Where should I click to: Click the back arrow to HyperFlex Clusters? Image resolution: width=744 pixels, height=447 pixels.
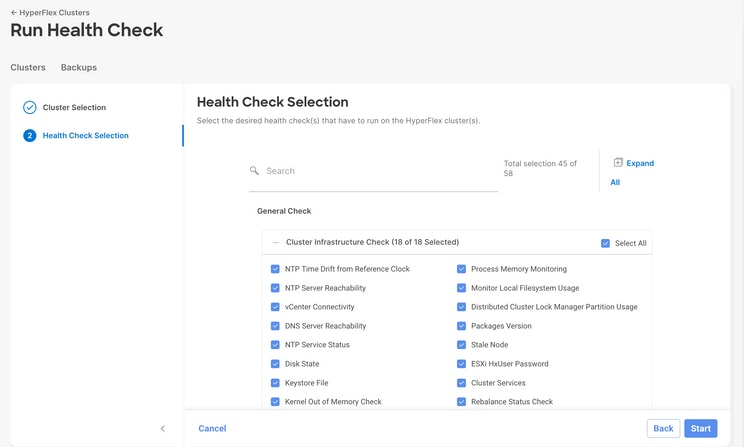point(14,13)
